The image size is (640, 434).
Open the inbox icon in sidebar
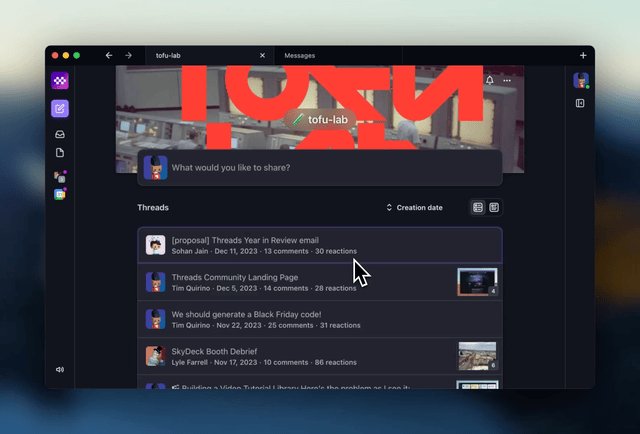[x=60, y=134]
